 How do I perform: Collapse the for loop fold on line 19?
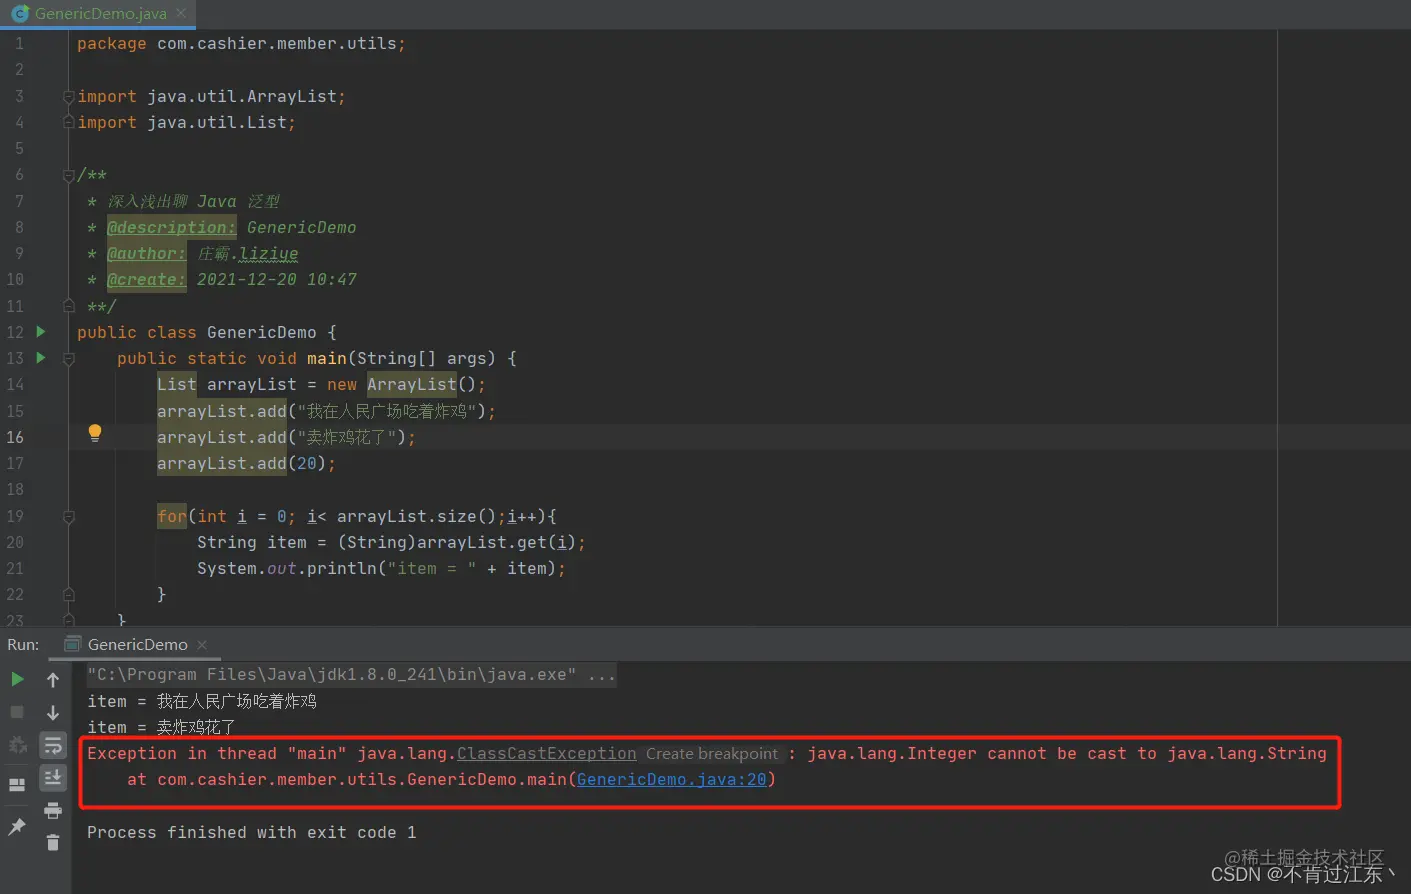(x=68, y=517)
